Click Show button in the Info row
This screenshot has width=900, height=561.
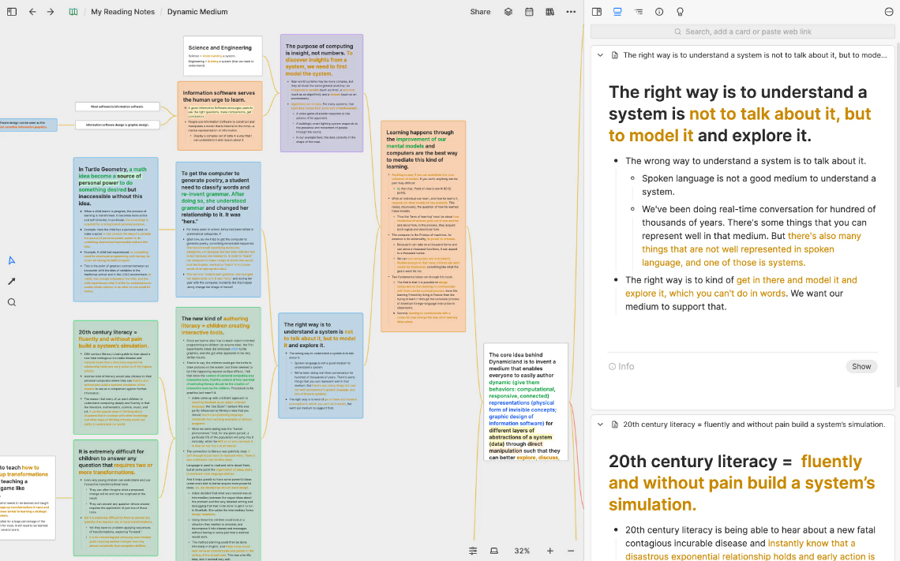click(861, 366)
